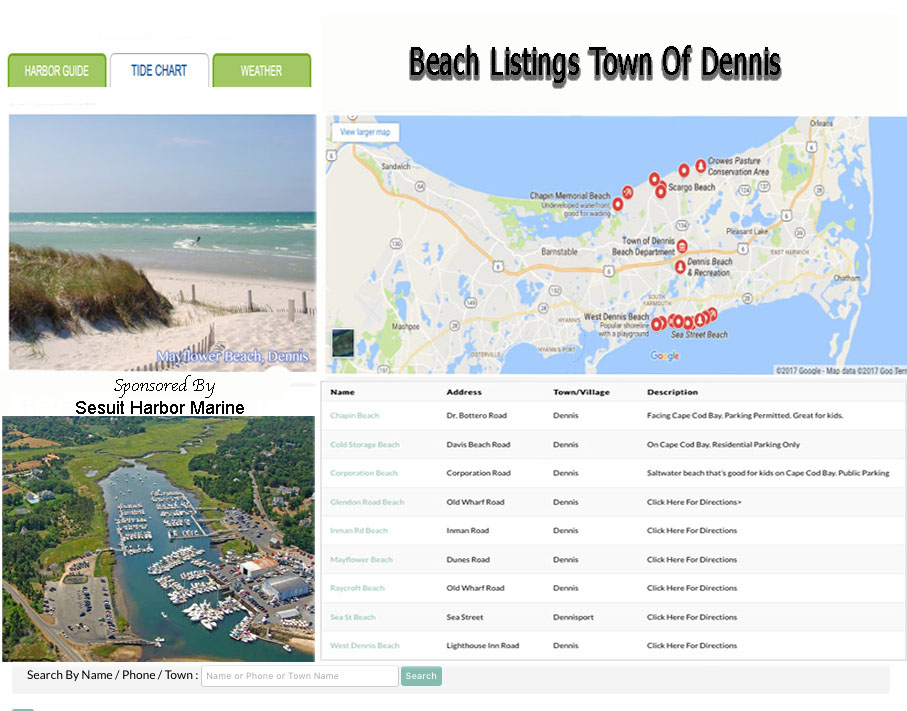Image resolution: width=907 pixels, height=711 pixels.
Task: Click the Mayflower Beach name link
Action: coord(362,560)
